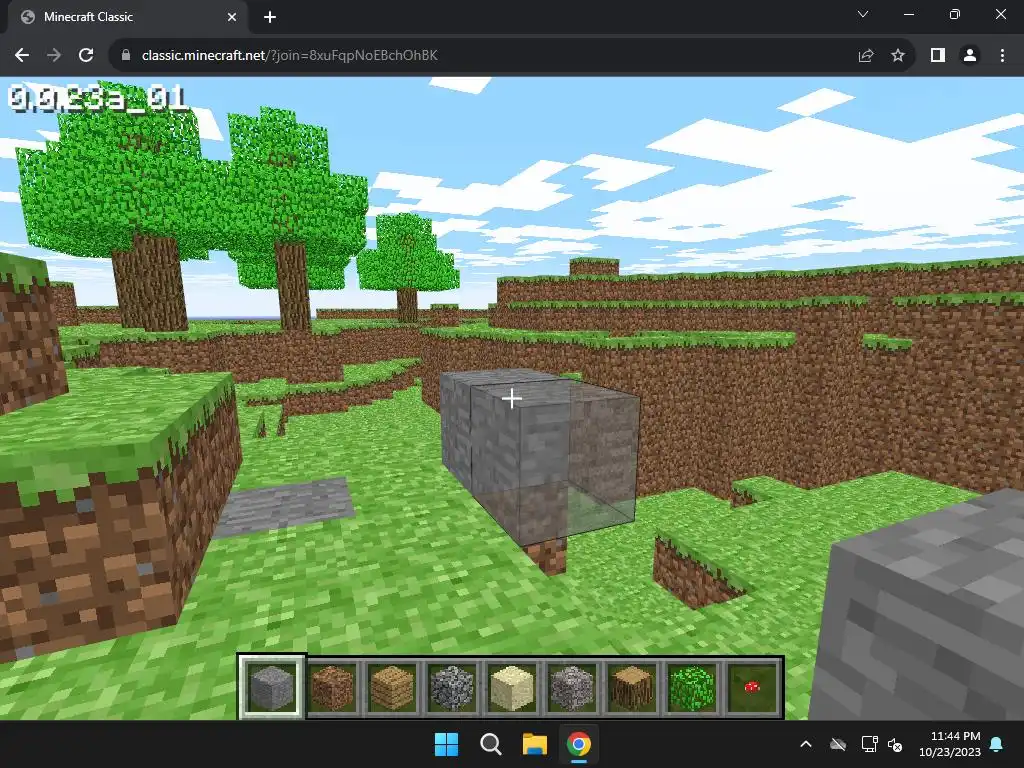Viewport: 1024px width, 768px height.
Task: Open the network display tray icon
Action: 869,744
